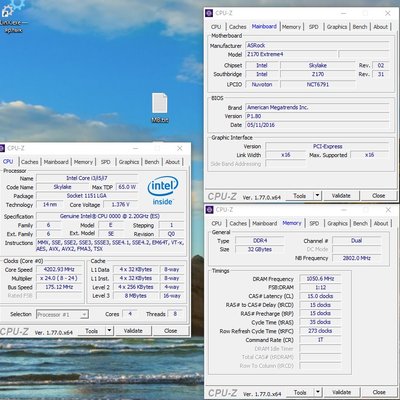
Task: Open the MB.txt desktop file icon
Action: click(160, 107)
